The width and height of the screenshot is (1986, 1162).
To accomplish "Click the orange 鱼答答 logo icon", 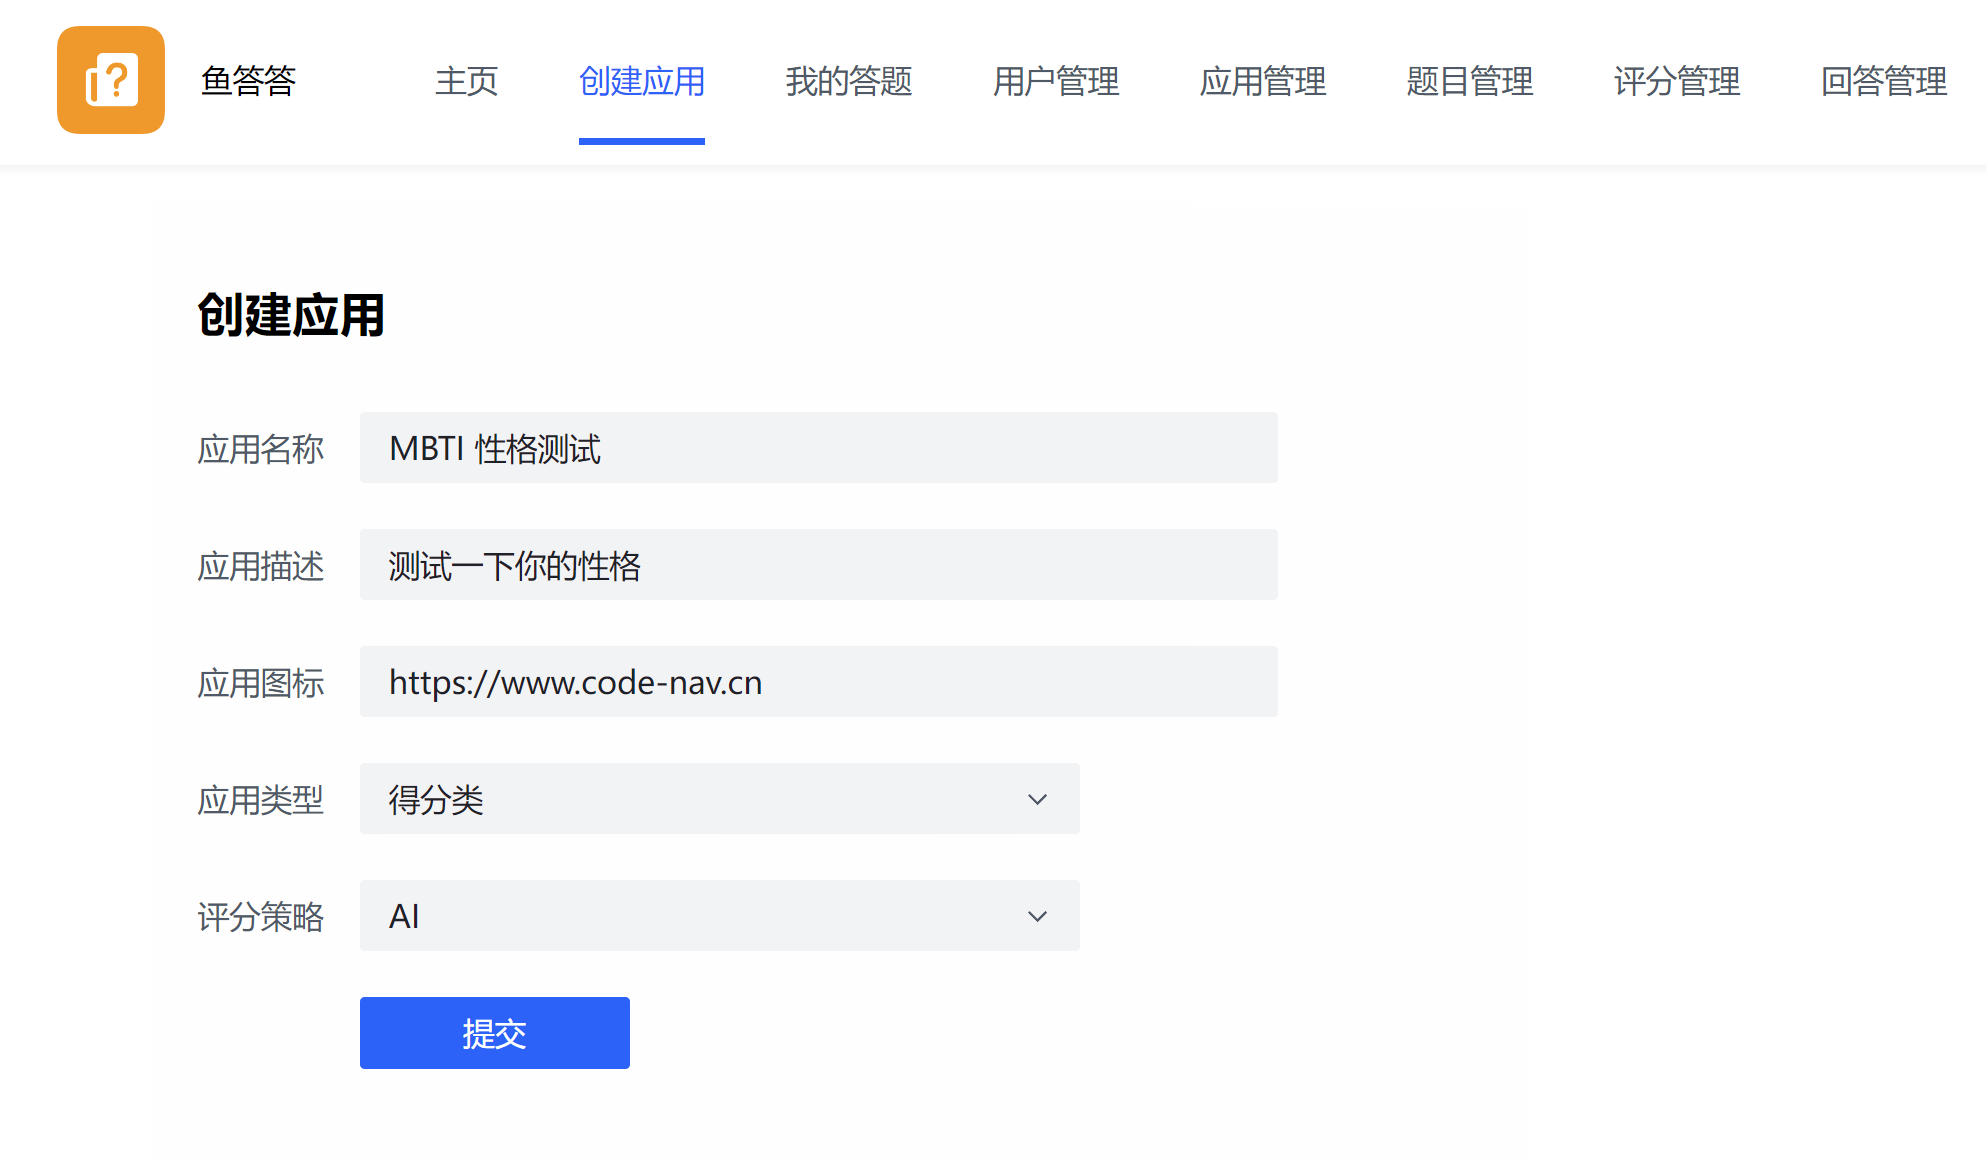I will click(x=111, y=80).
